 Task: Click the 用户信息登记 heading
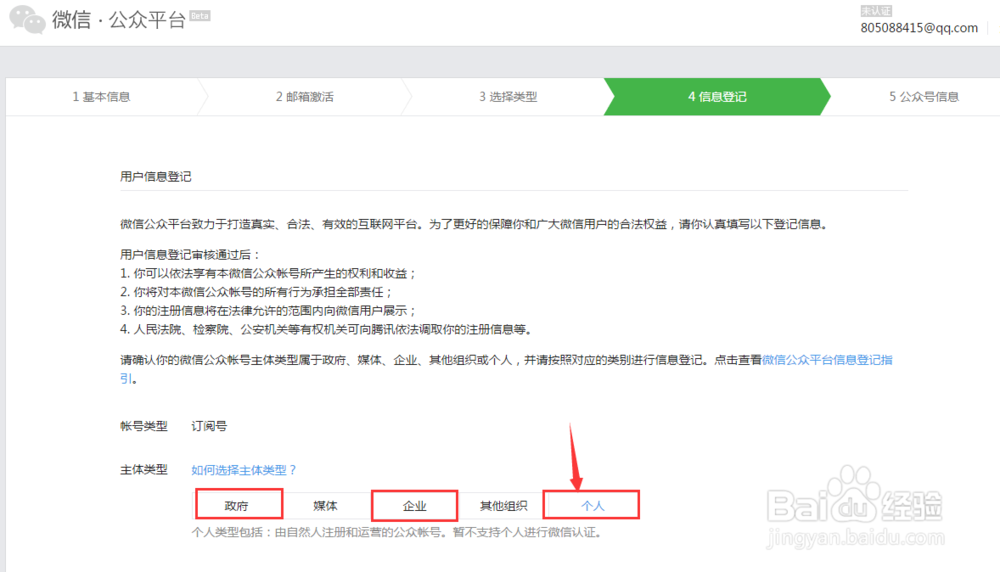point(156,177)
